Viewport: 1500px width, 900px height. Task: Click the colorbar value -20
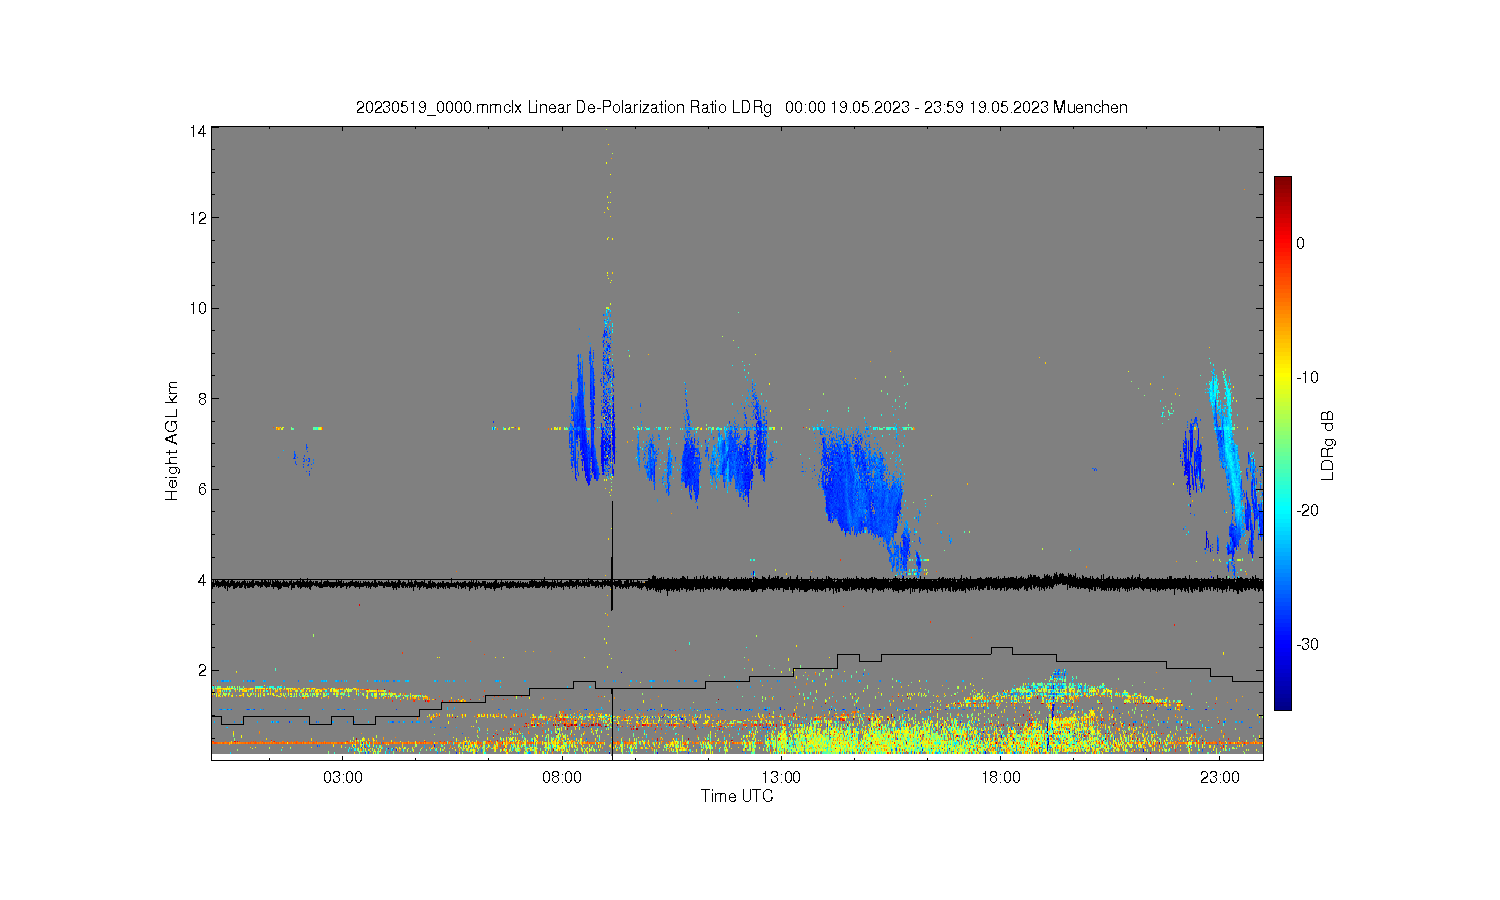pyautogui.click(x=1308, y=510)
